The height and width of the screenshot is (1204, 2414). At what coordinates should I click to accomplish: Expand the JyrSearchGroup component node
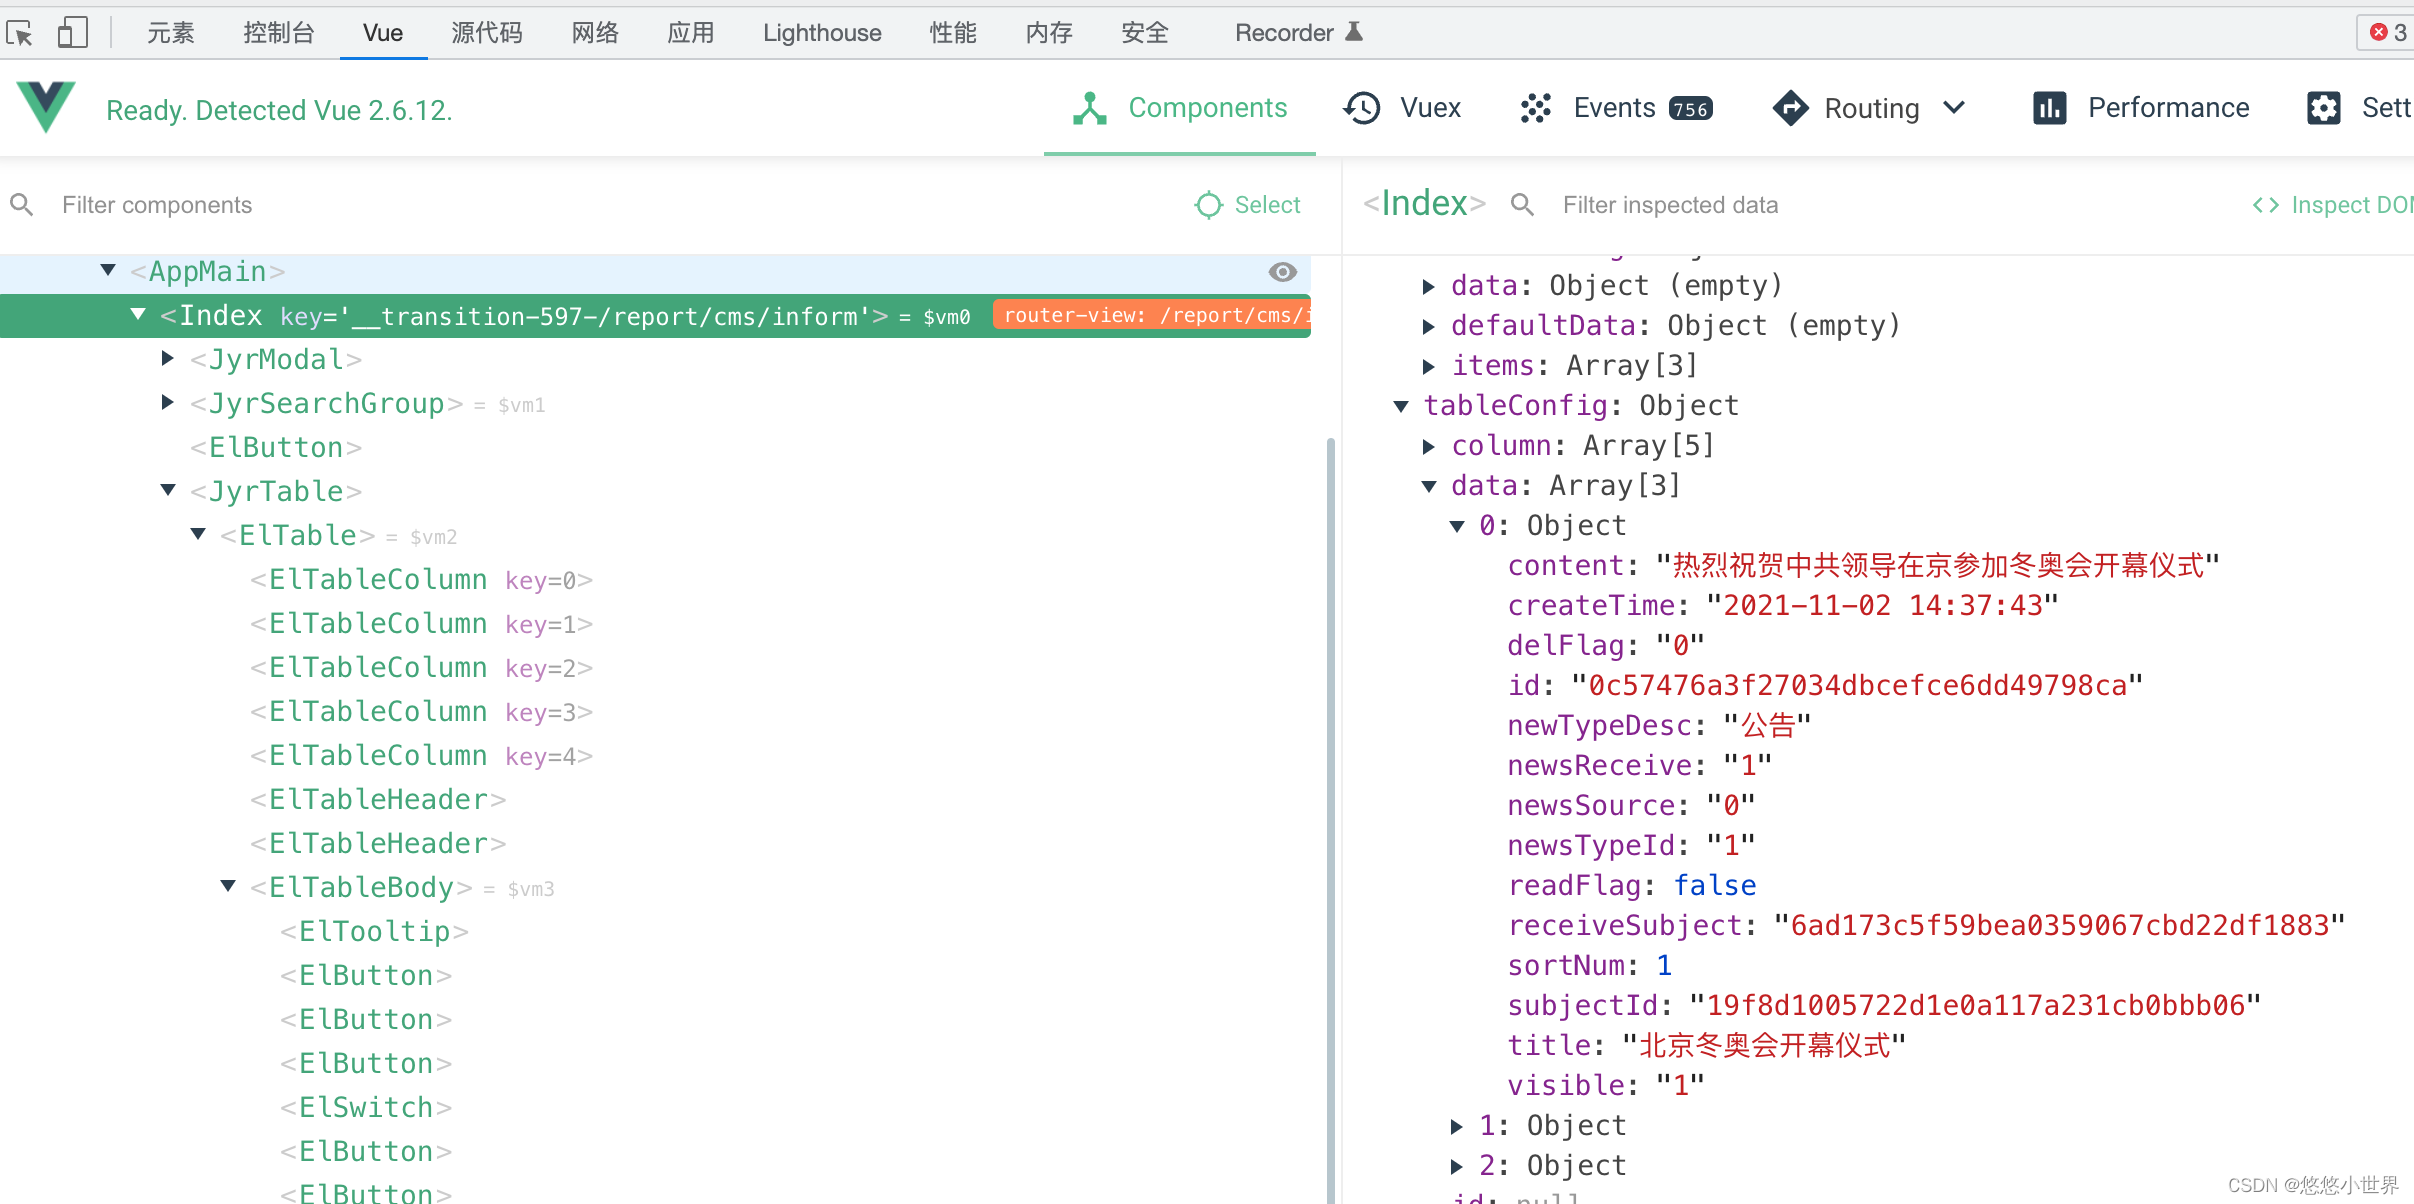(x=168, y=403)
